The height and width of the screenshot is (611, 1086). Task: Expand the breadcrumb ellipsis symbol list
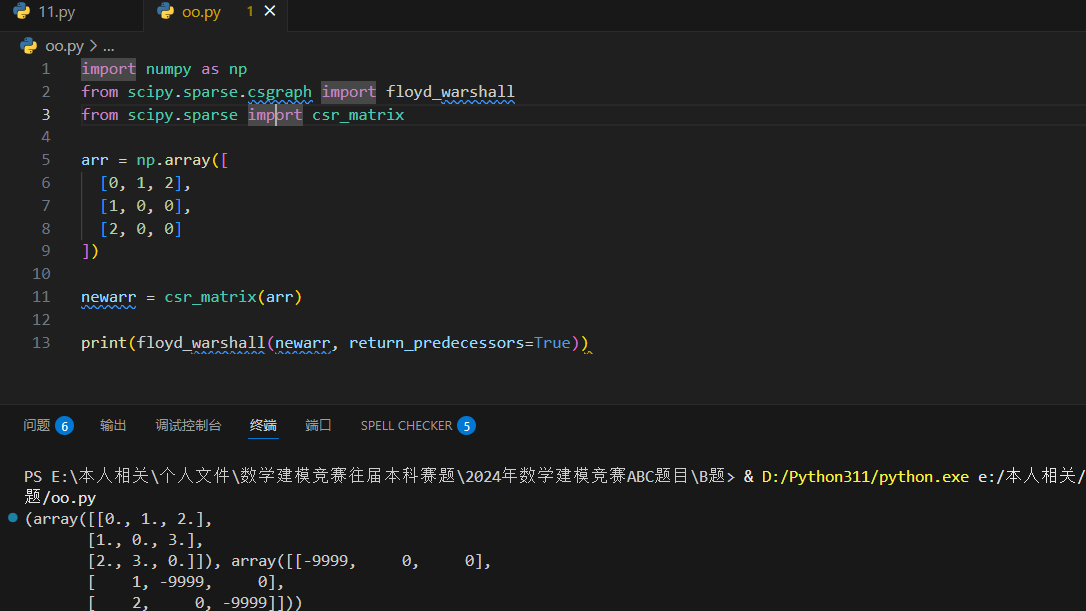click(109, 46)
